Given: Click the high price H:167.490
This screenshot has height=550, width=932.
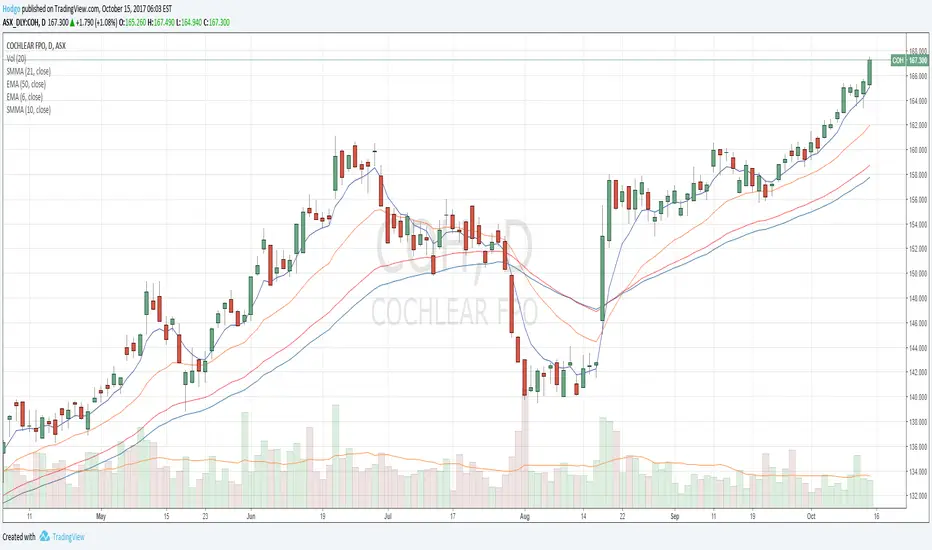Looking at the screenshot, I should 161,23.
